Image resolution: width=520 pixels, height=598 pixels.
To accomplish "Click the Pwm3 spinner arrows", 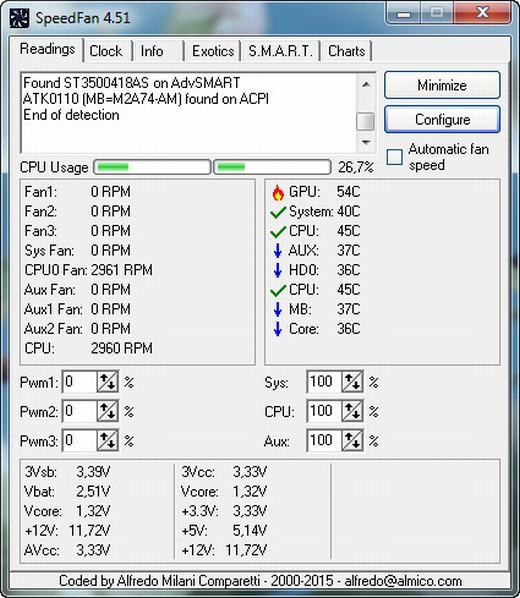I will [x=107, y=440].
